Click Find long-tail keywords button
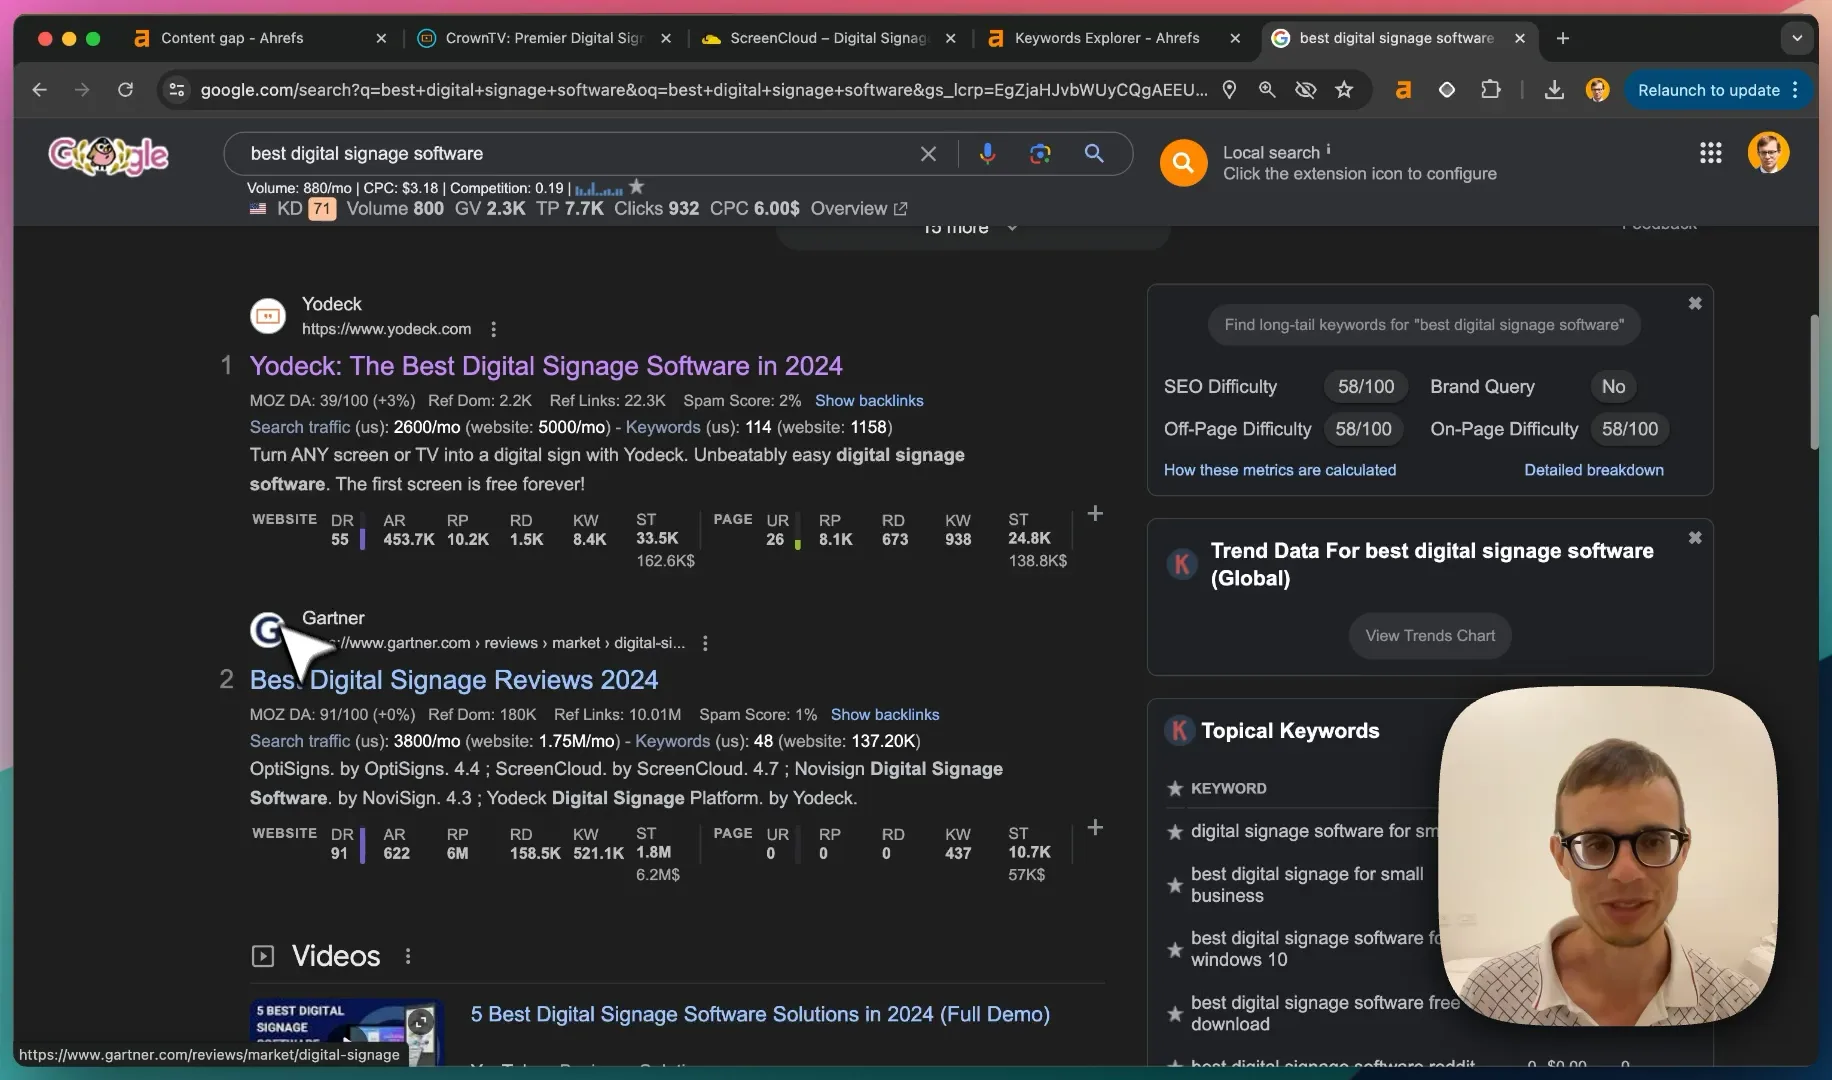The image size is (1832, 1080). coord(1424,325)
